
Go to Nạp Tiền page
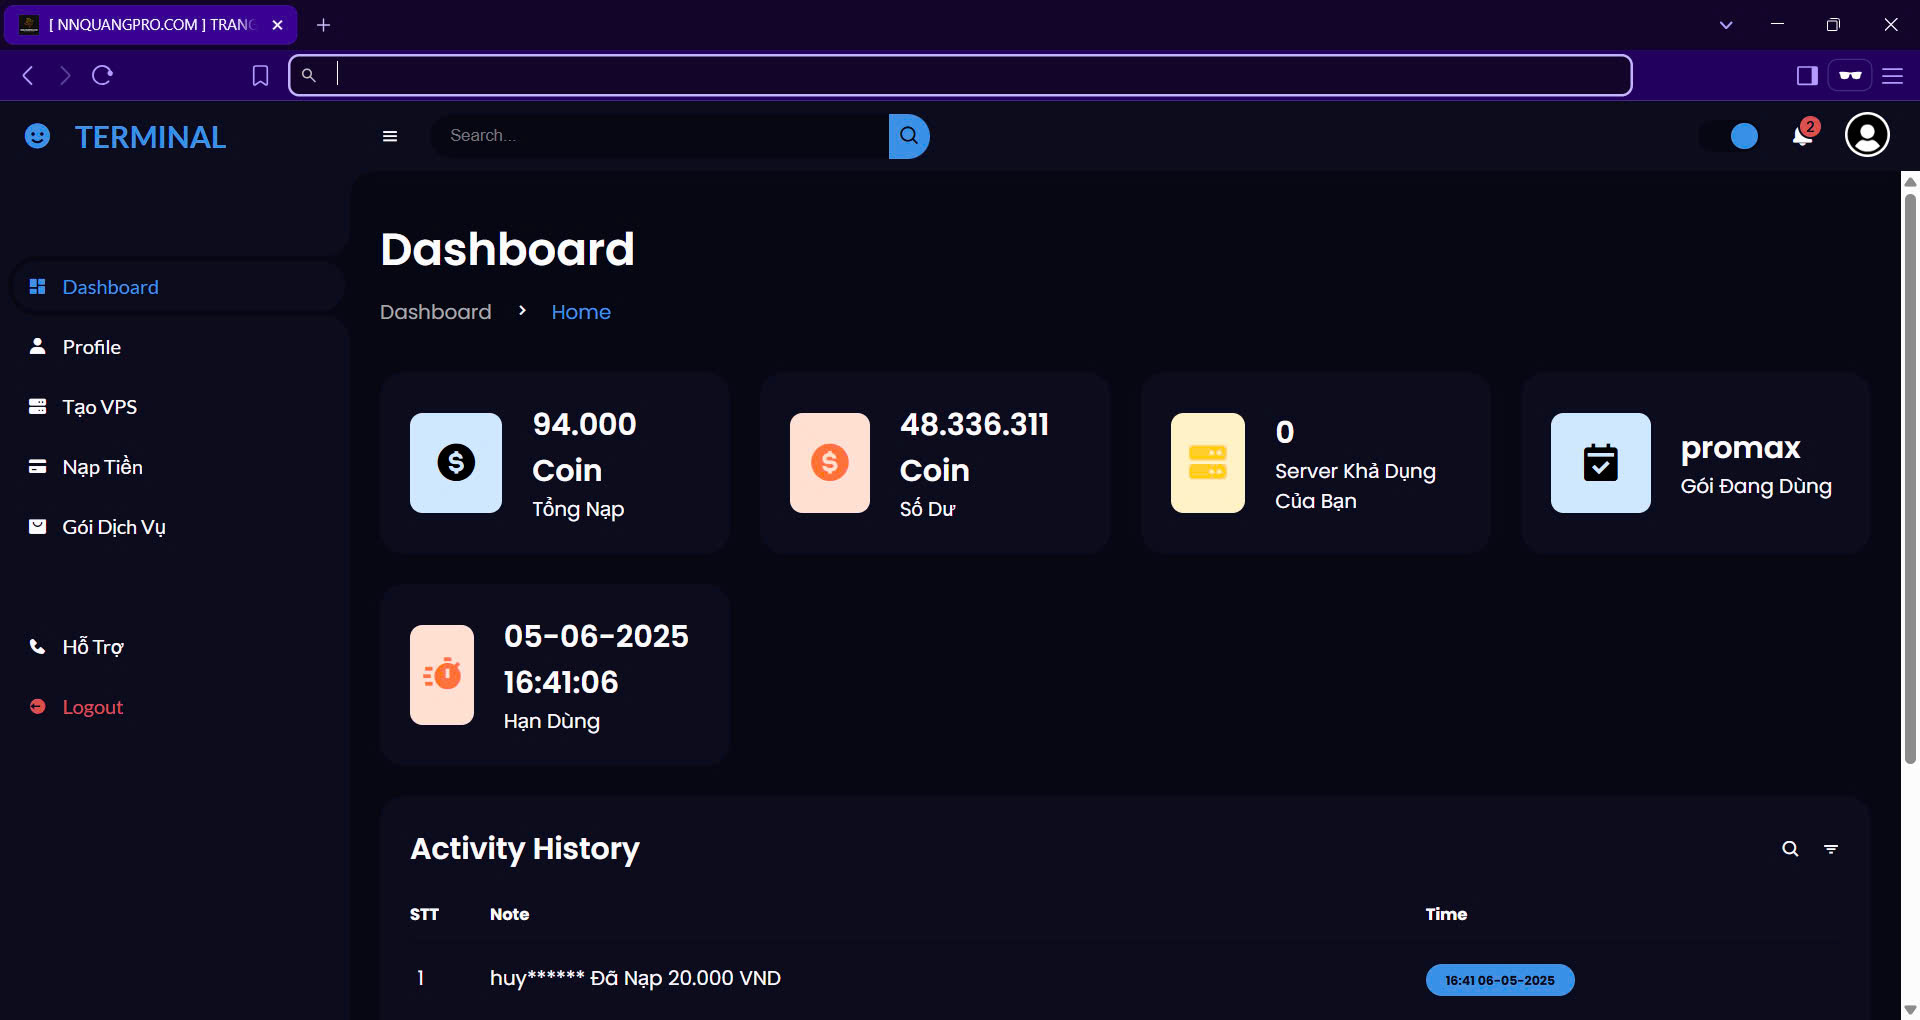pyautogui.click(x=102, y=467)
